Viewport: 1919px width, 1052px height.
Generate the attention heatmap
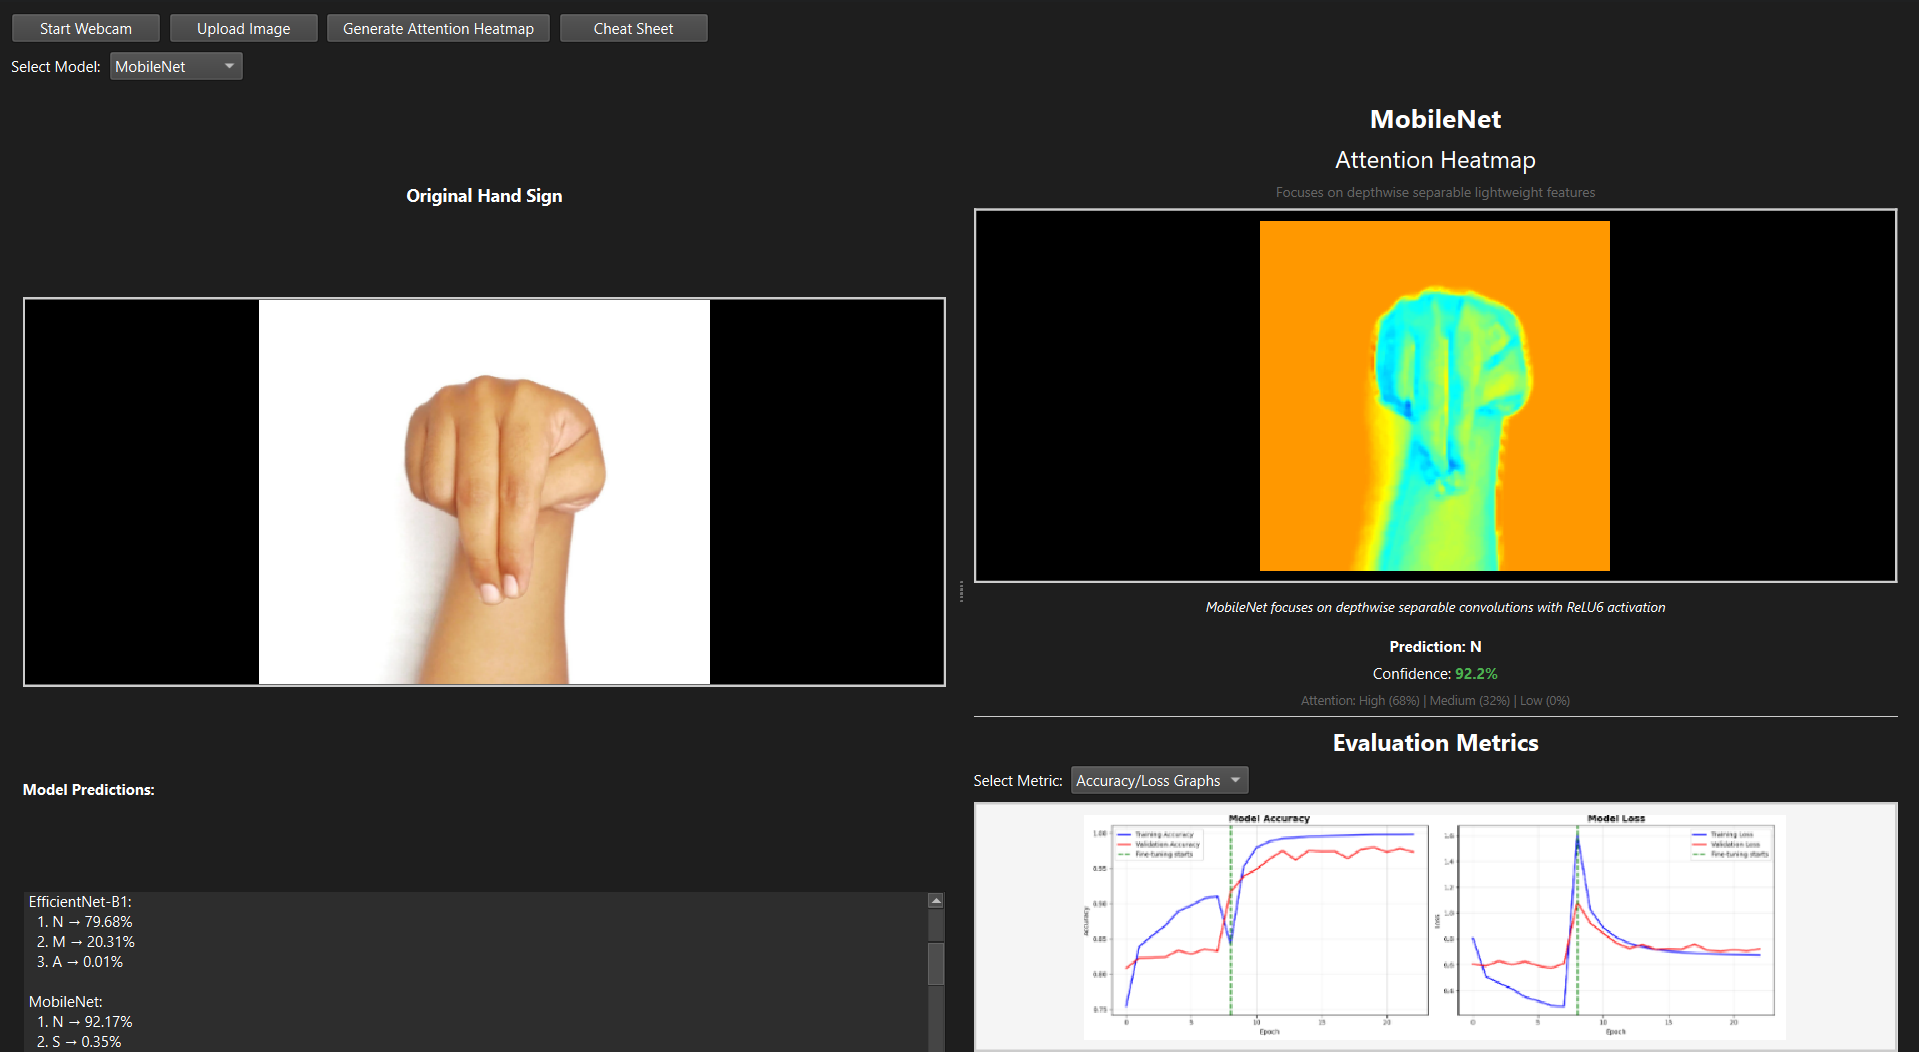[x=438, y=29]
